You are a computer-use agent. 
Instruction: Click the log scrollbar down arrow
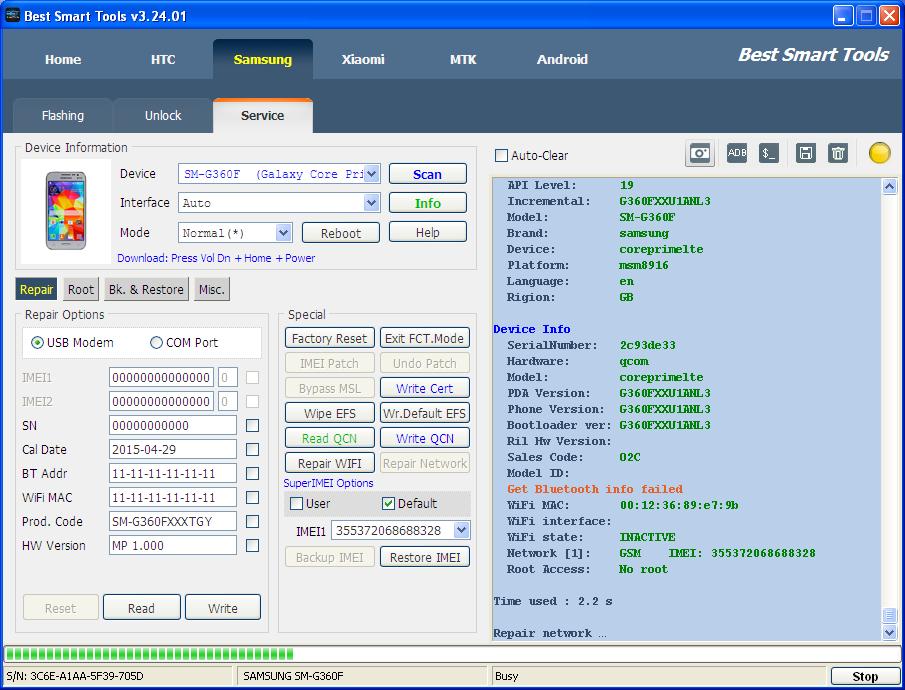point(889,632)
